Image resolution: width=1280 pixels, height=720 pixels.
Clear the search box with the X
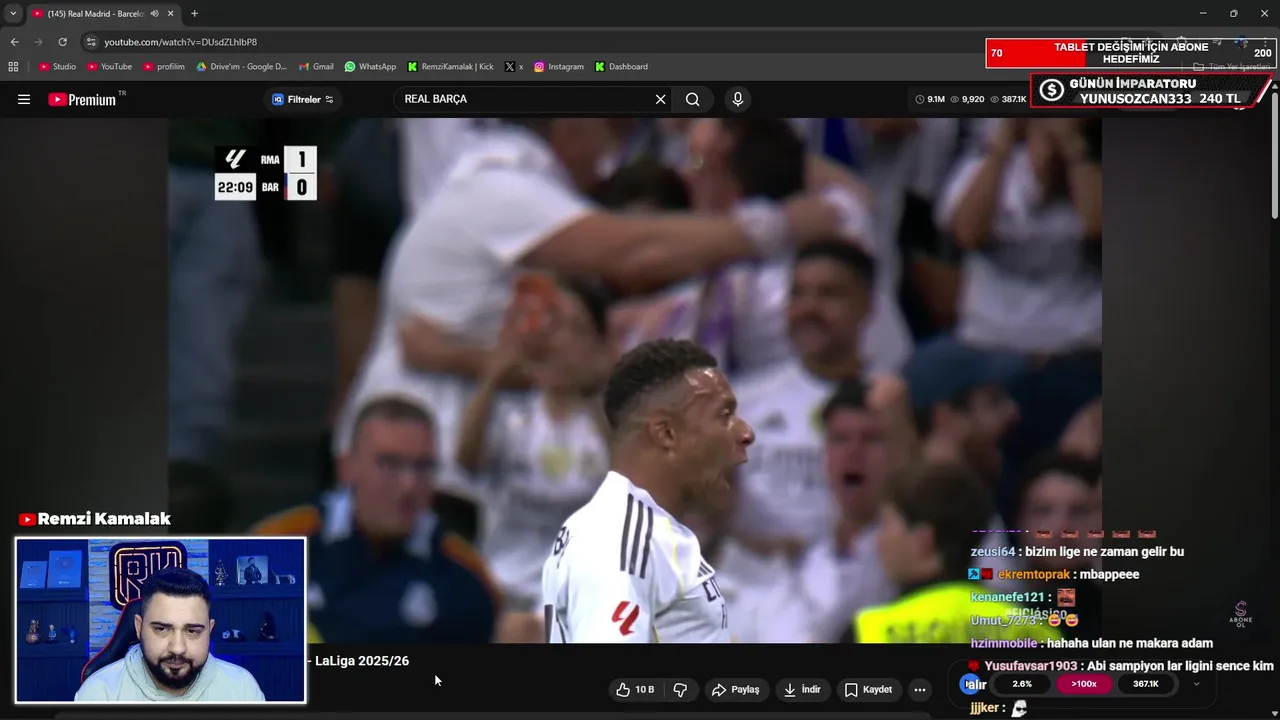(x=660, y=99)
